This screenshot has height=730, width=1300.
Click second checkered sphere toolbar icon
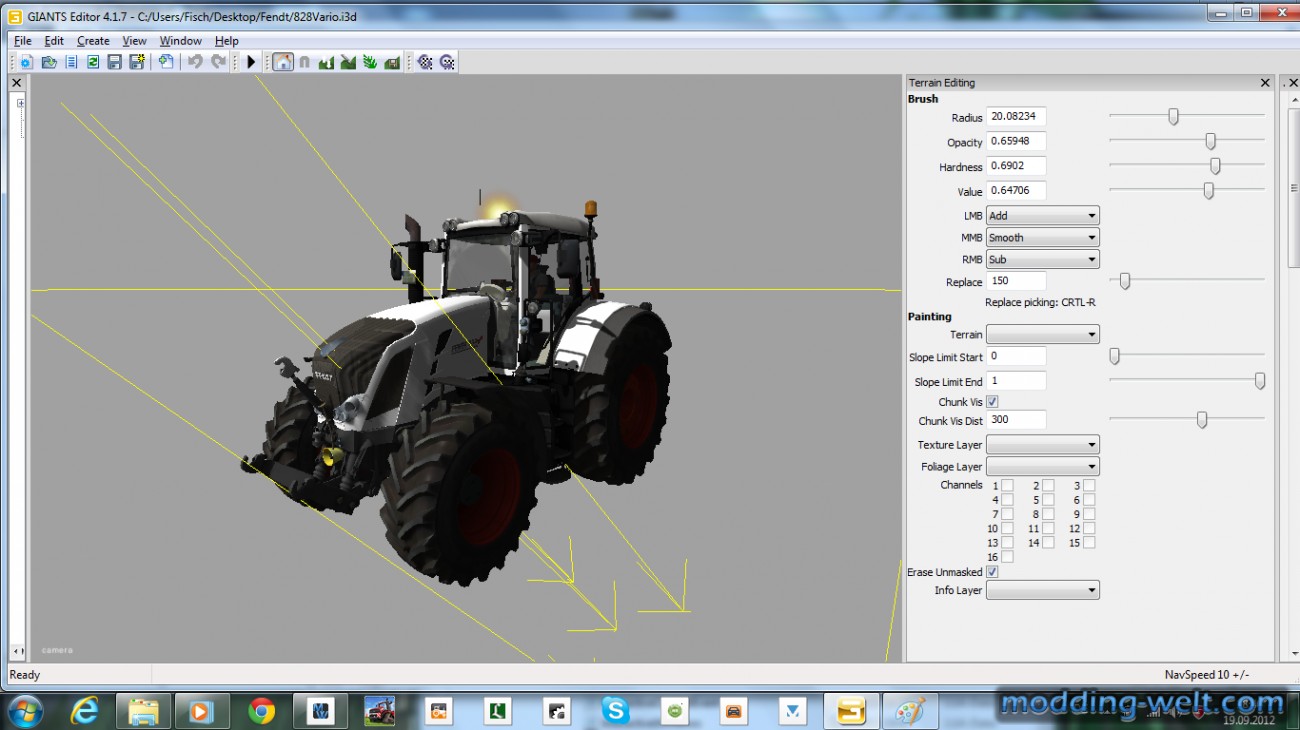pos(447,62)
